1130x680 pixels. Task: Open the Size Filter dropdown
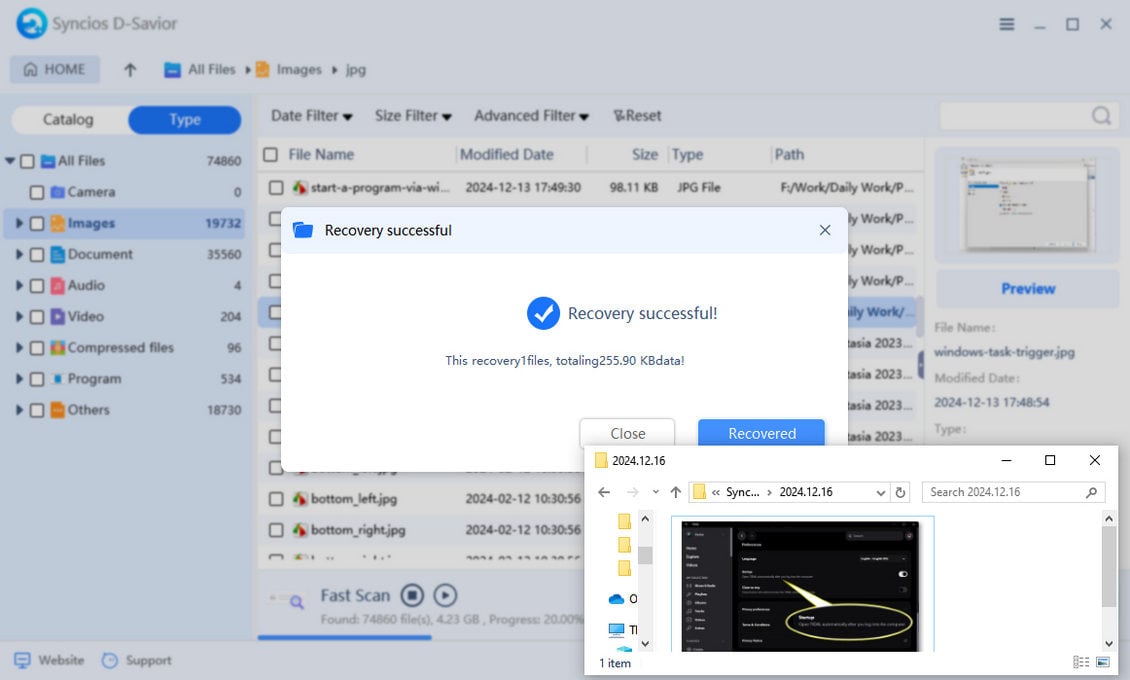[x=413, y=116]
